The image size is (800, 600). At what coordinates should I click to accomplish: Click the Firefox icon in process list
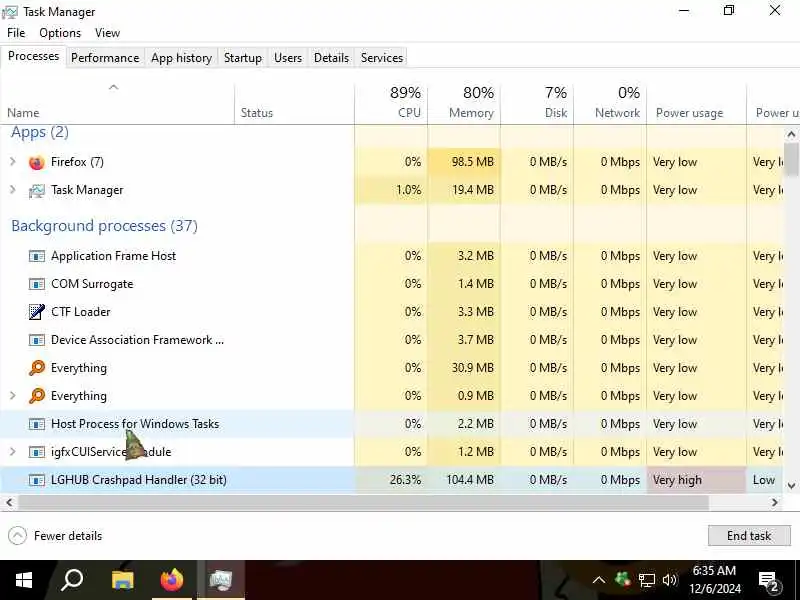37,162
